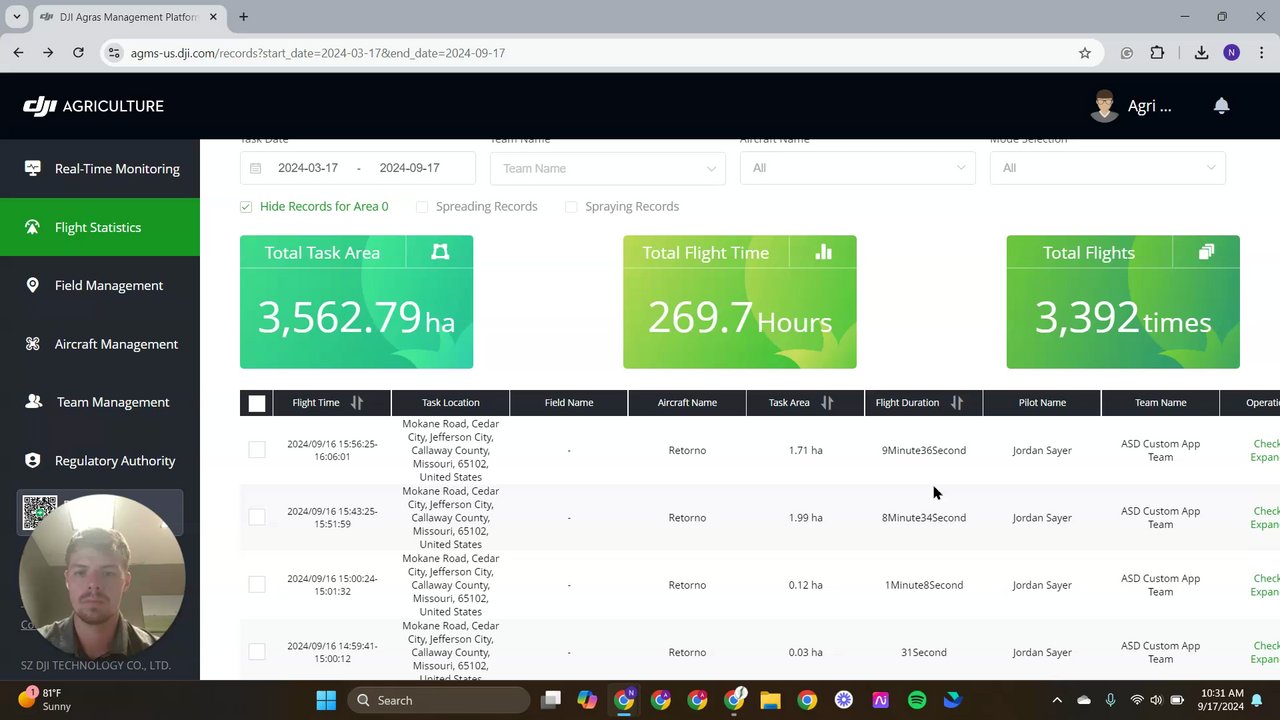Select the row checkbox for 15:43:25 flight
The width and height of the screenshot is (1280, 720).
point(257,517)
